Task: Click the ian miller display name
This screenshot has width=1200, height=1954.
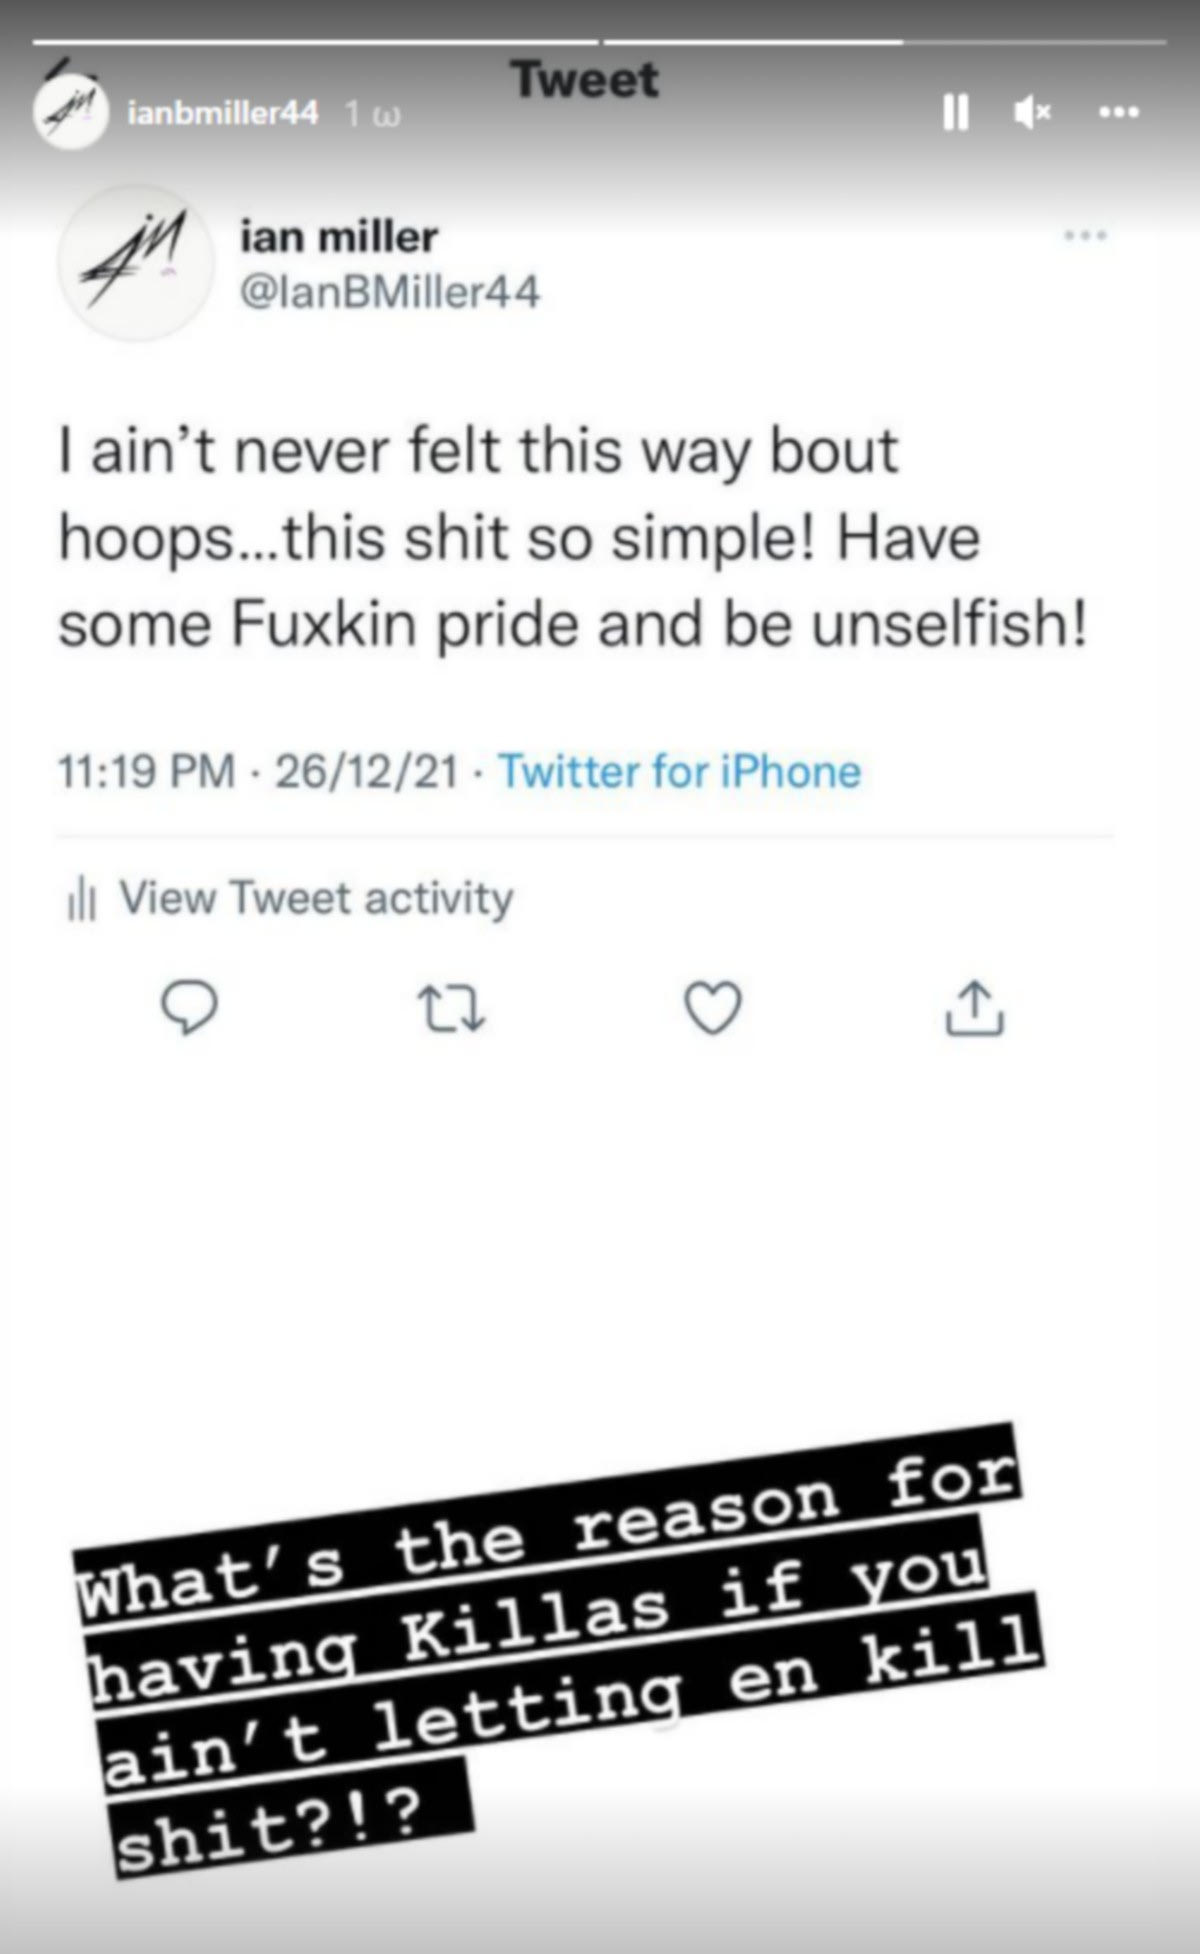Action: [339, 237]
